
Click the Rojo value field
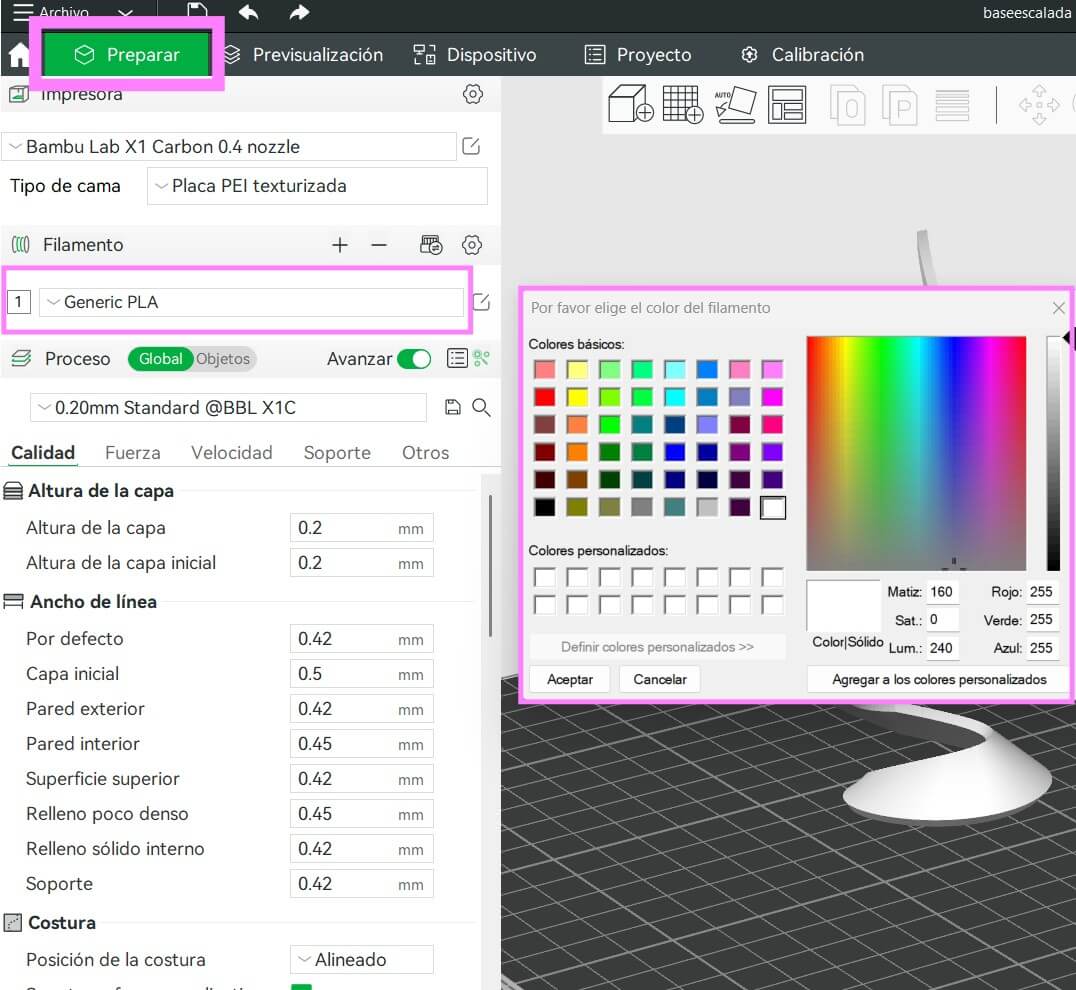pyautogui.click(x=1042, y=591)
